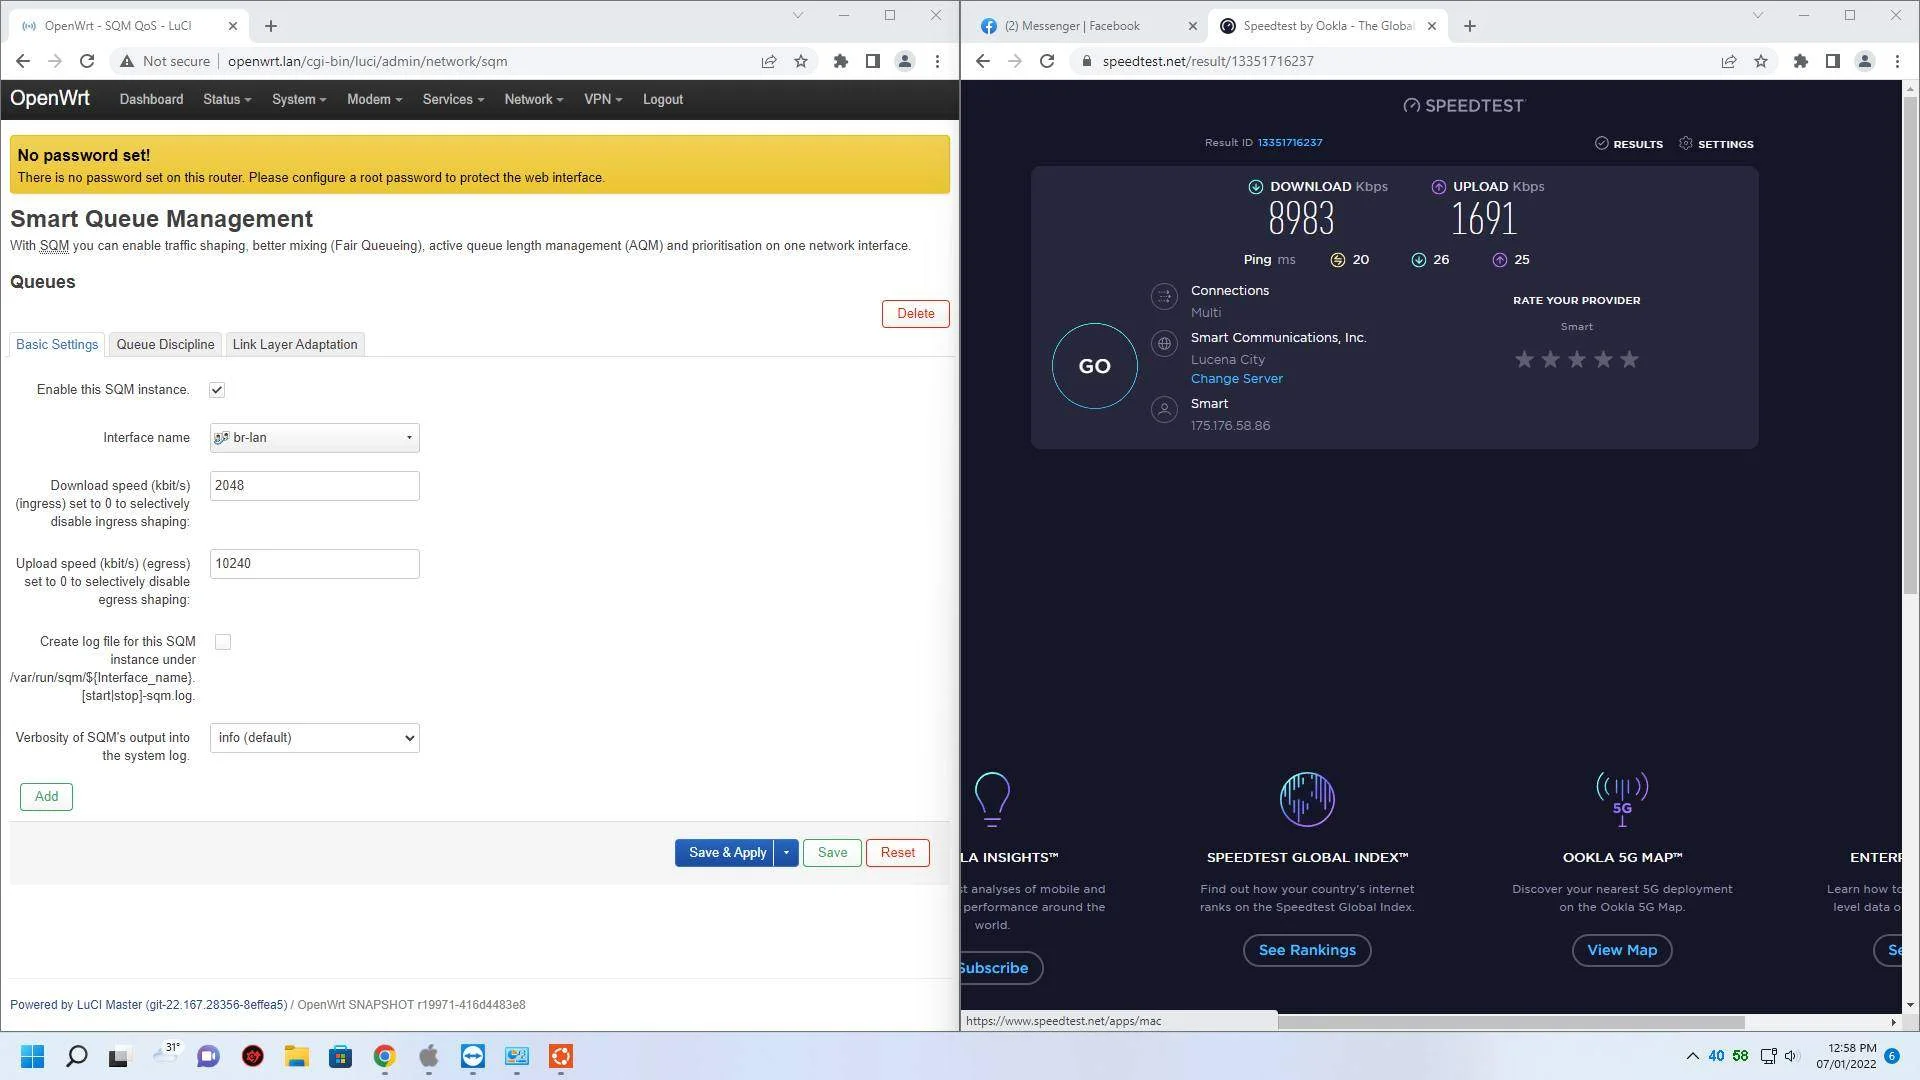Click the Reset button
The width and height of the screenshot is (1920, 1080).
pos(897,853)
